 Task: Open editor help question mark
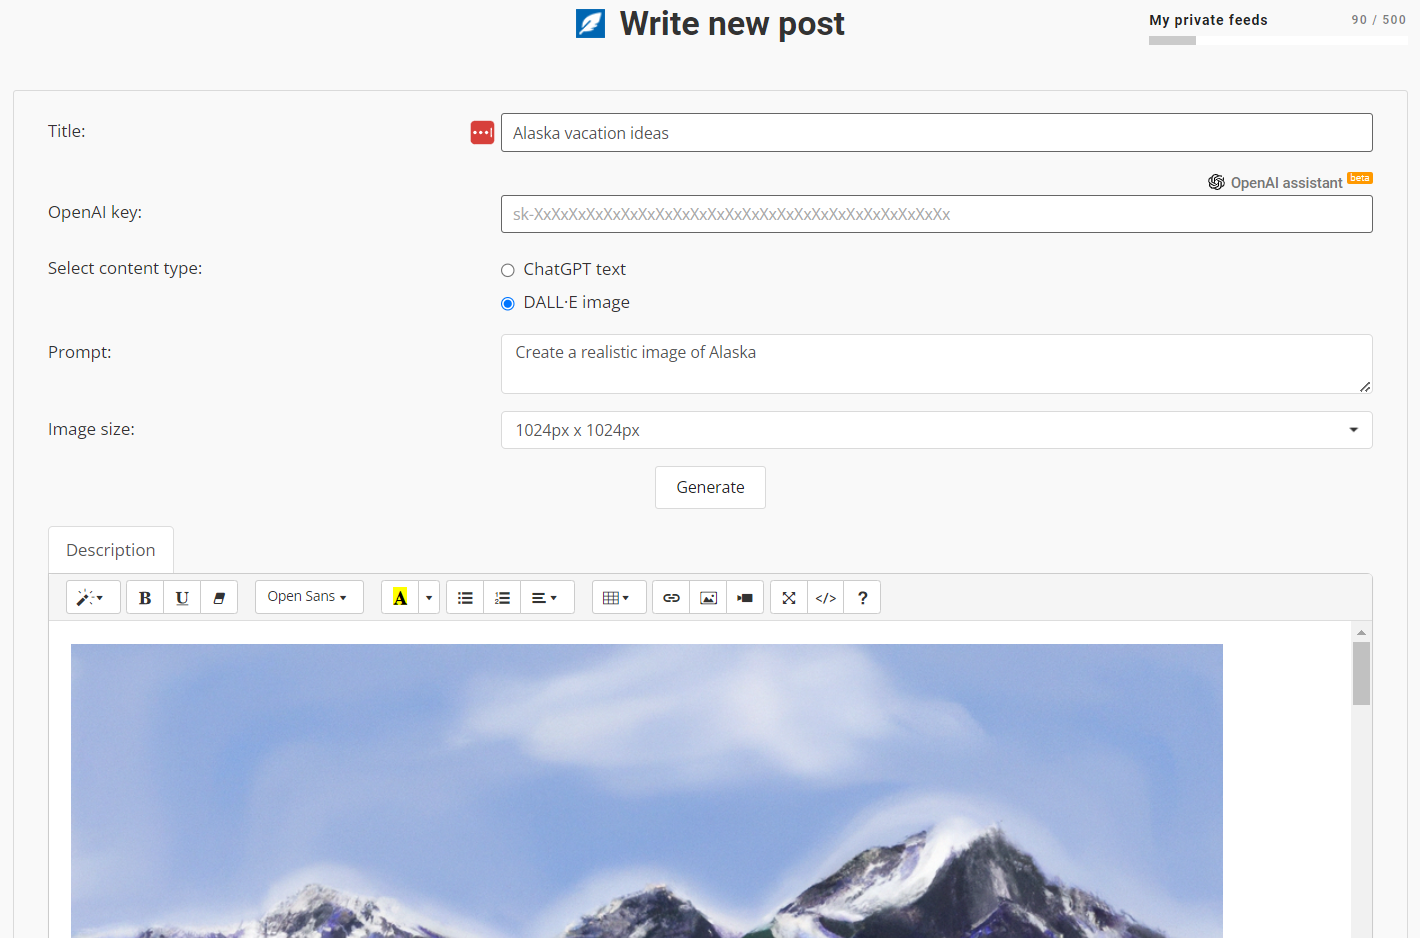pos(862,597)
